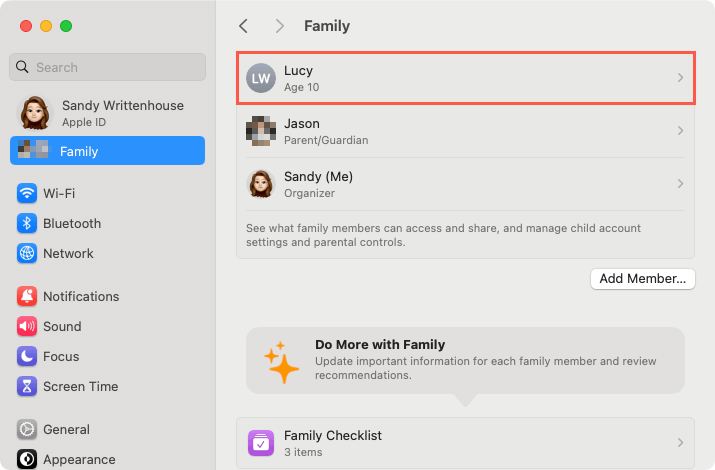Expand the Sandy (Me) Organizer chevron
Screen dimensions: 715x470
pyautogui.click(x=680, y=184)
